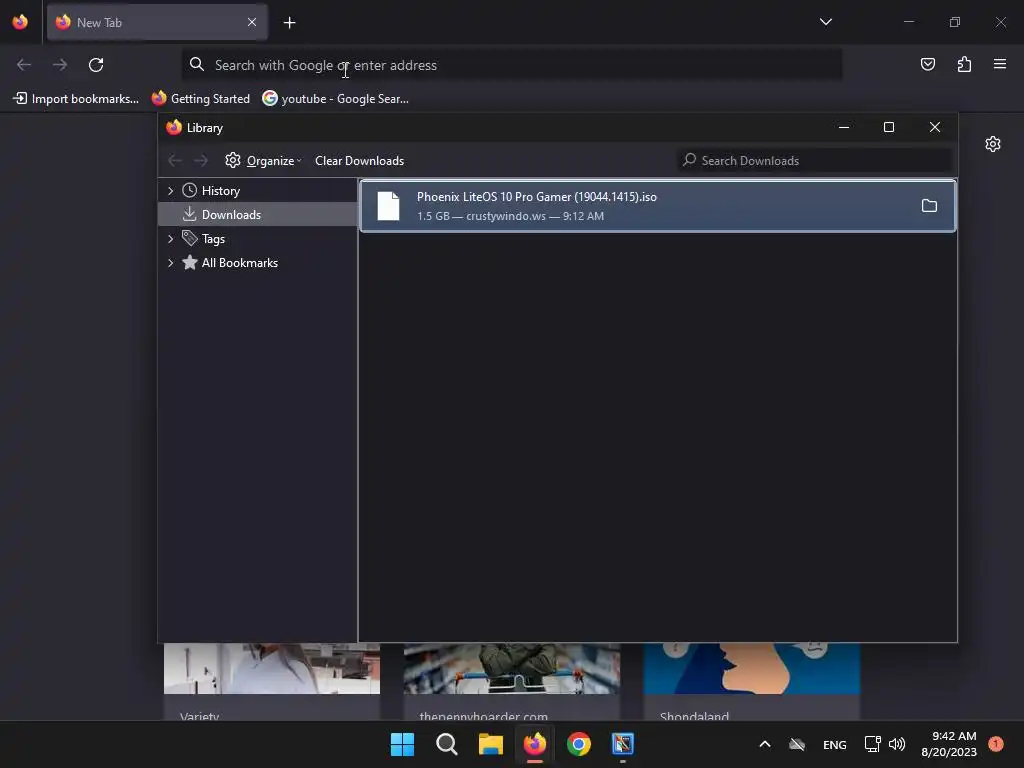
Task: Open volume speaker tray icon
Action: [897, 744]
